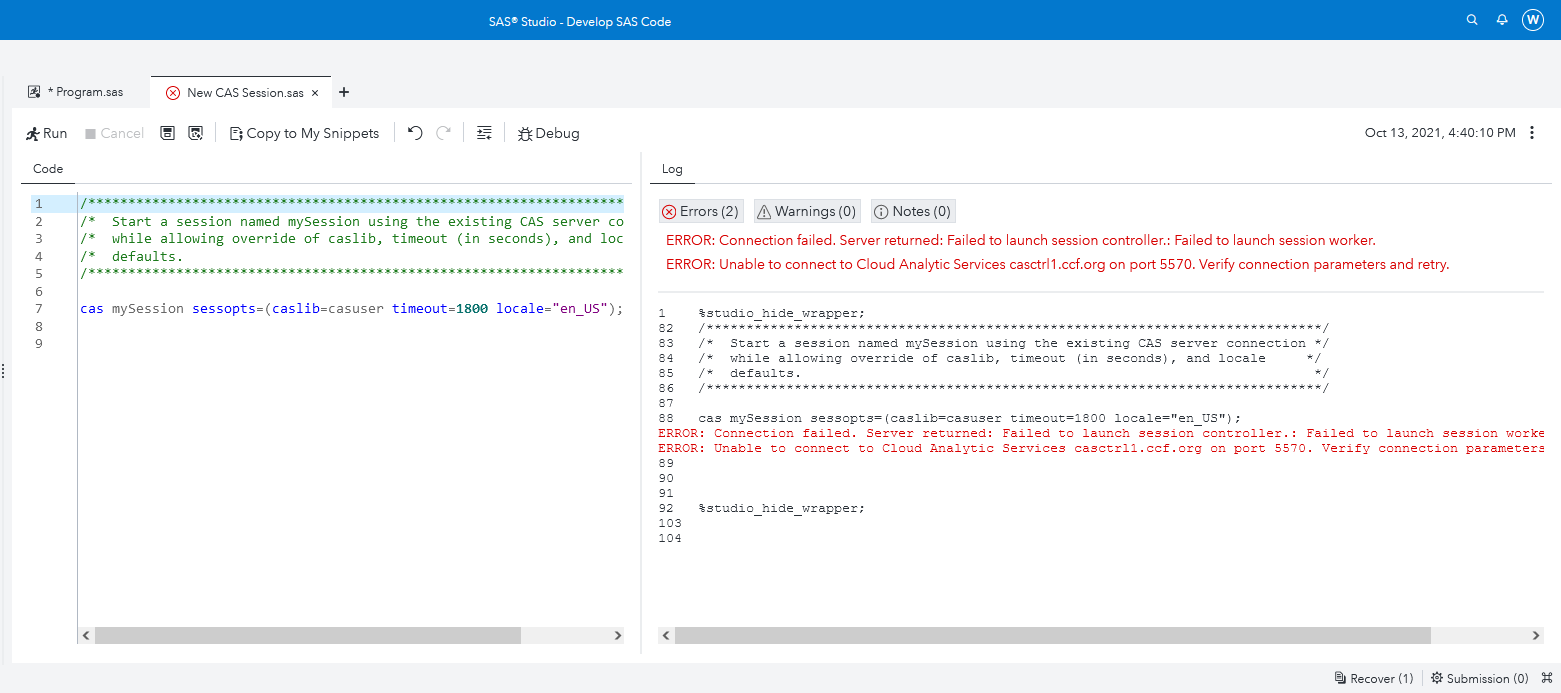The width and height of the screenshot is (1561, 693).
Task: Select the Log tab
Action: point(672,169)
